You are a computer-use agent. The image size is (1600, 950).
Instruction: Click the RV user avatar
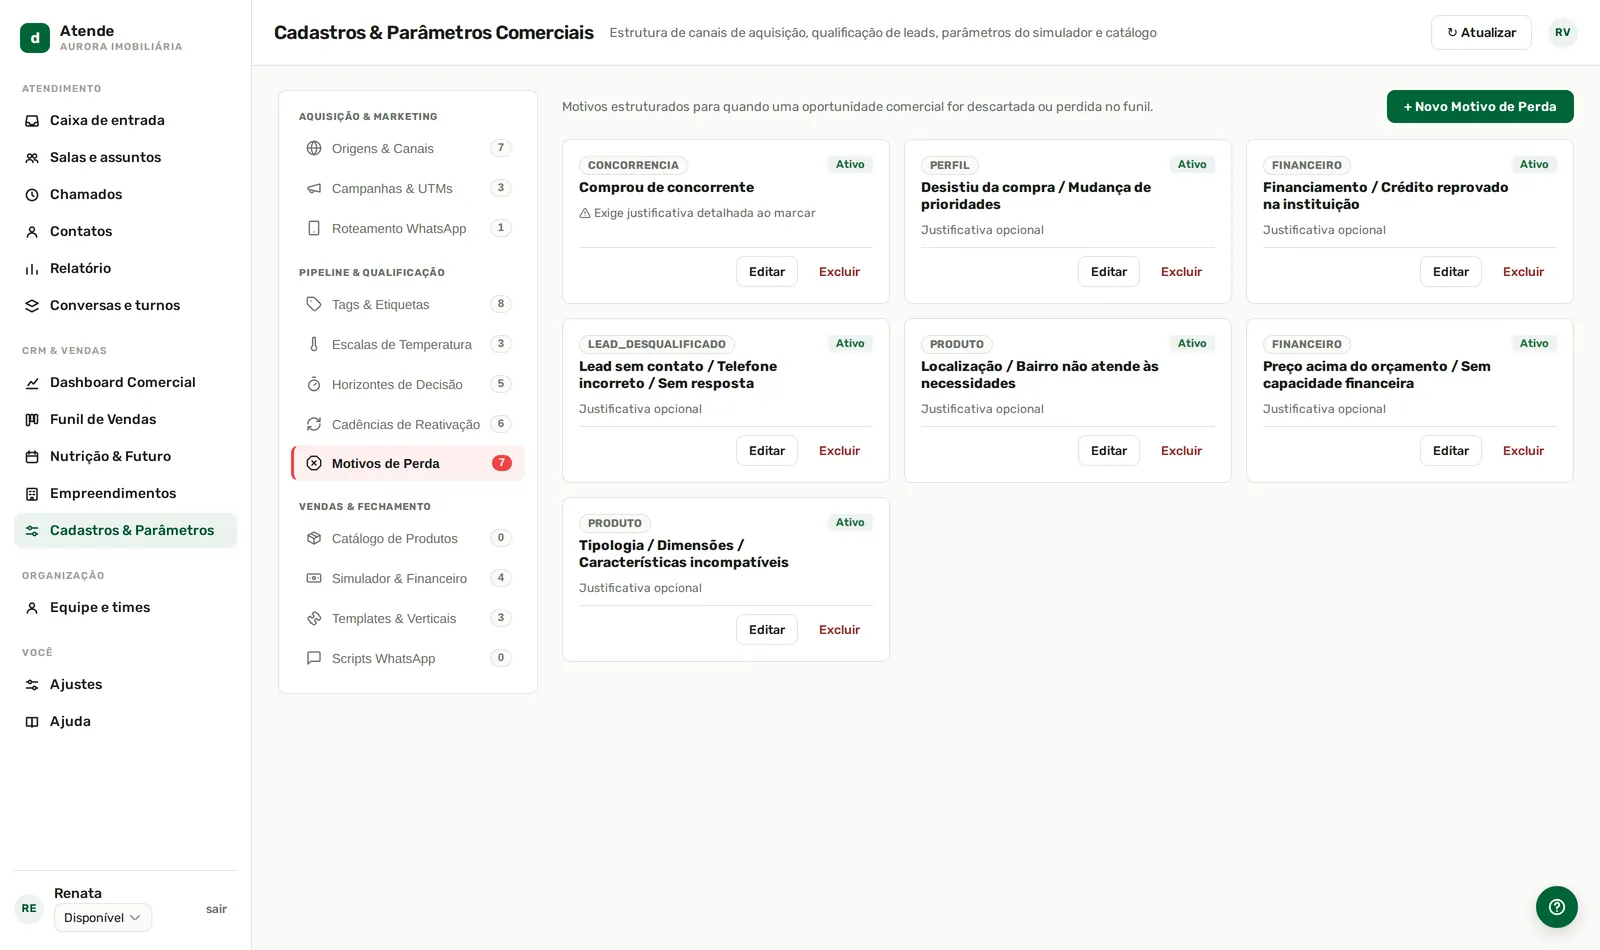tap(1563, 33)
